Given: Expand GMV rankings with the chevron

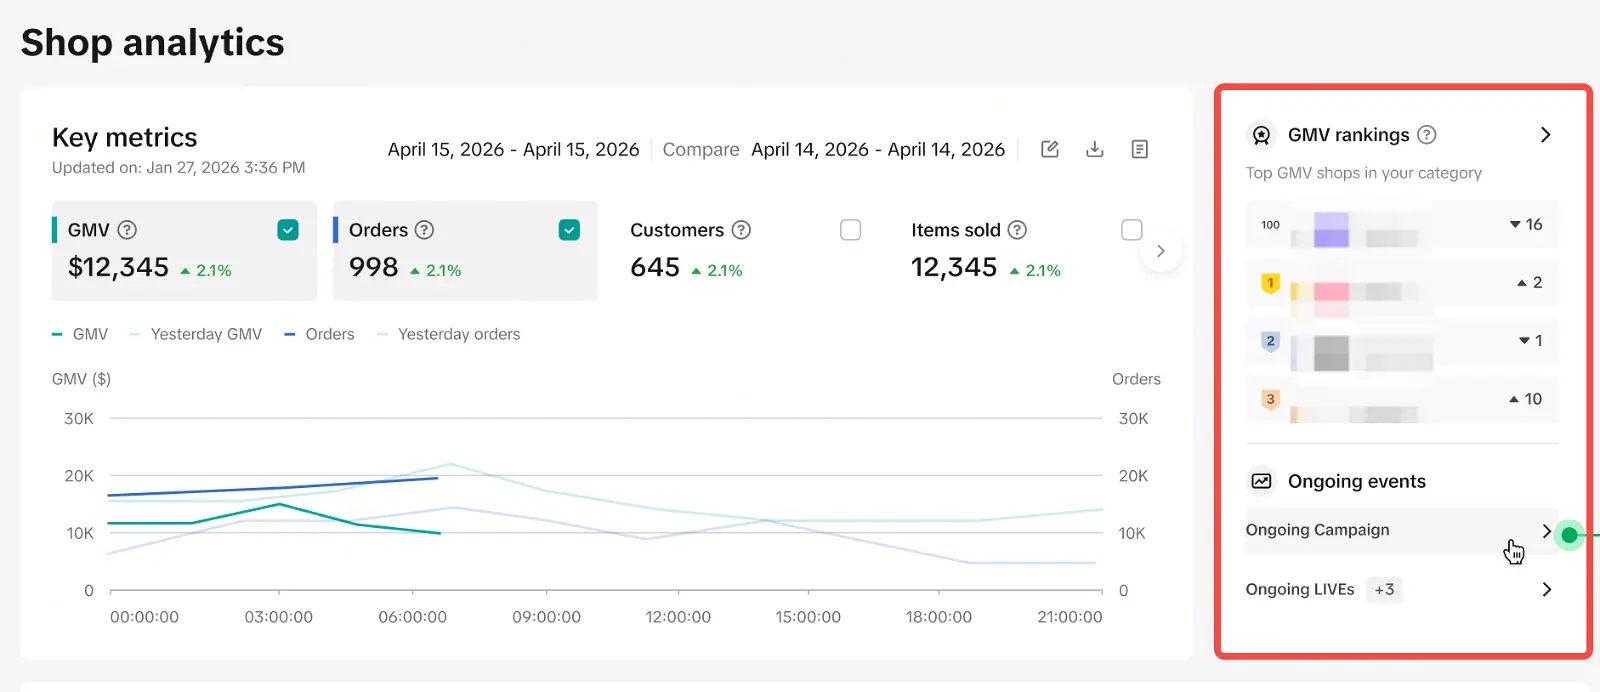Looking at the screenshot, I should pos(1545,134).
